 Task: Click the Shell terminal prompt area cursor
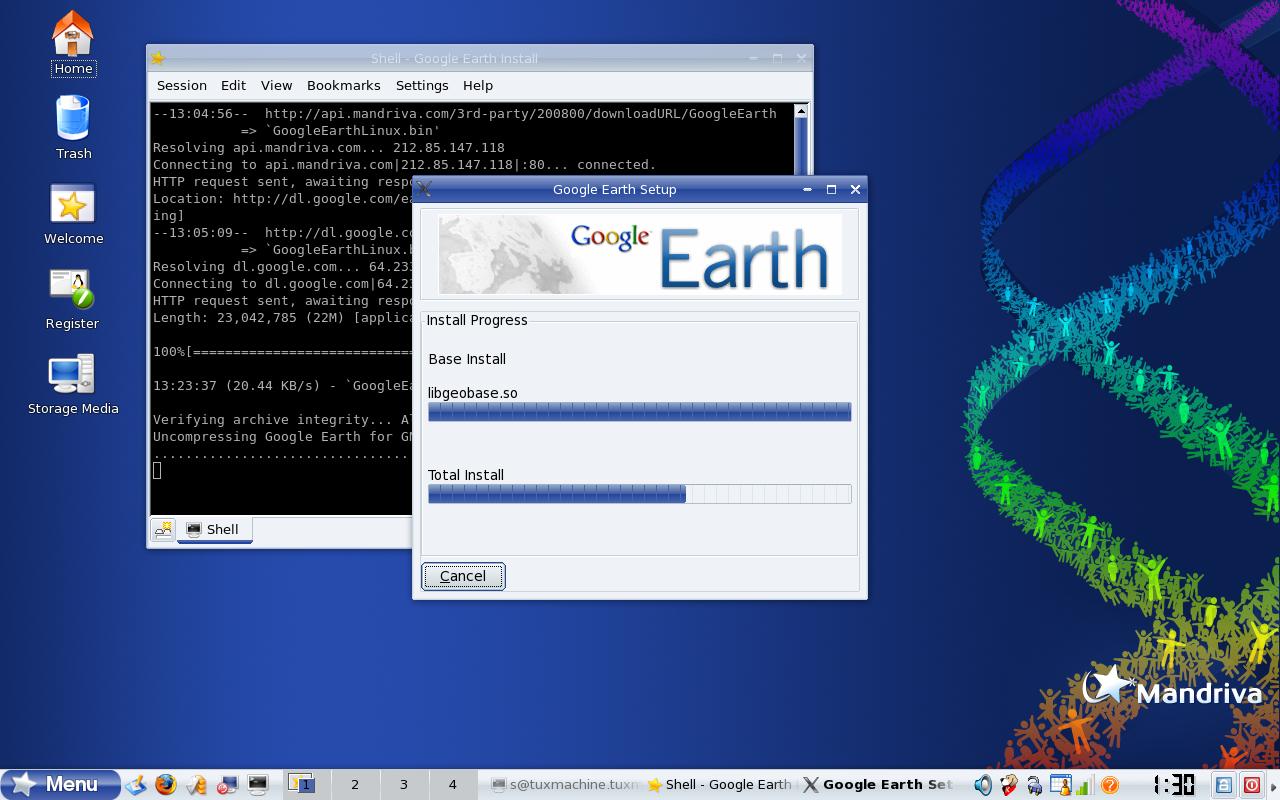[x=157, y=470]
